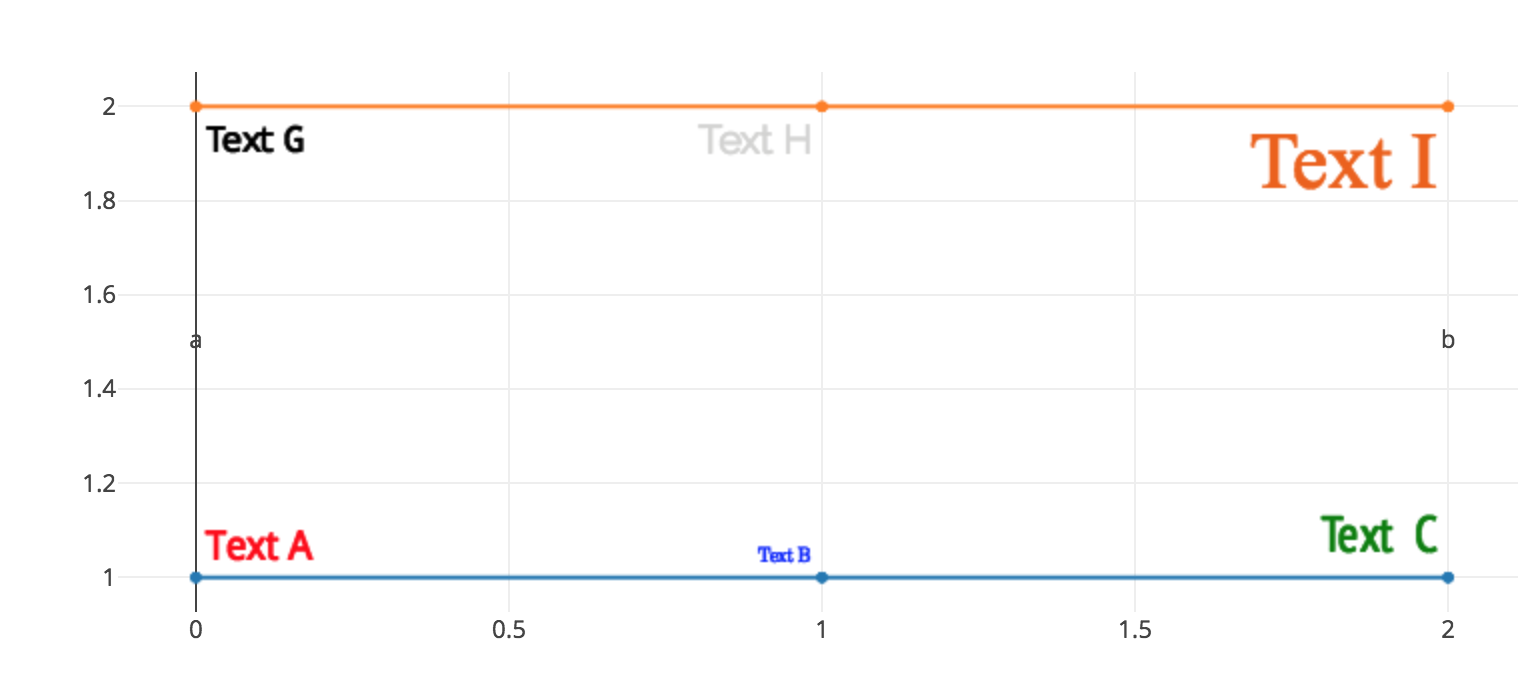1518x698 pixels.
Task: Click the gray Text H label
Action: (x=754, y=140)
